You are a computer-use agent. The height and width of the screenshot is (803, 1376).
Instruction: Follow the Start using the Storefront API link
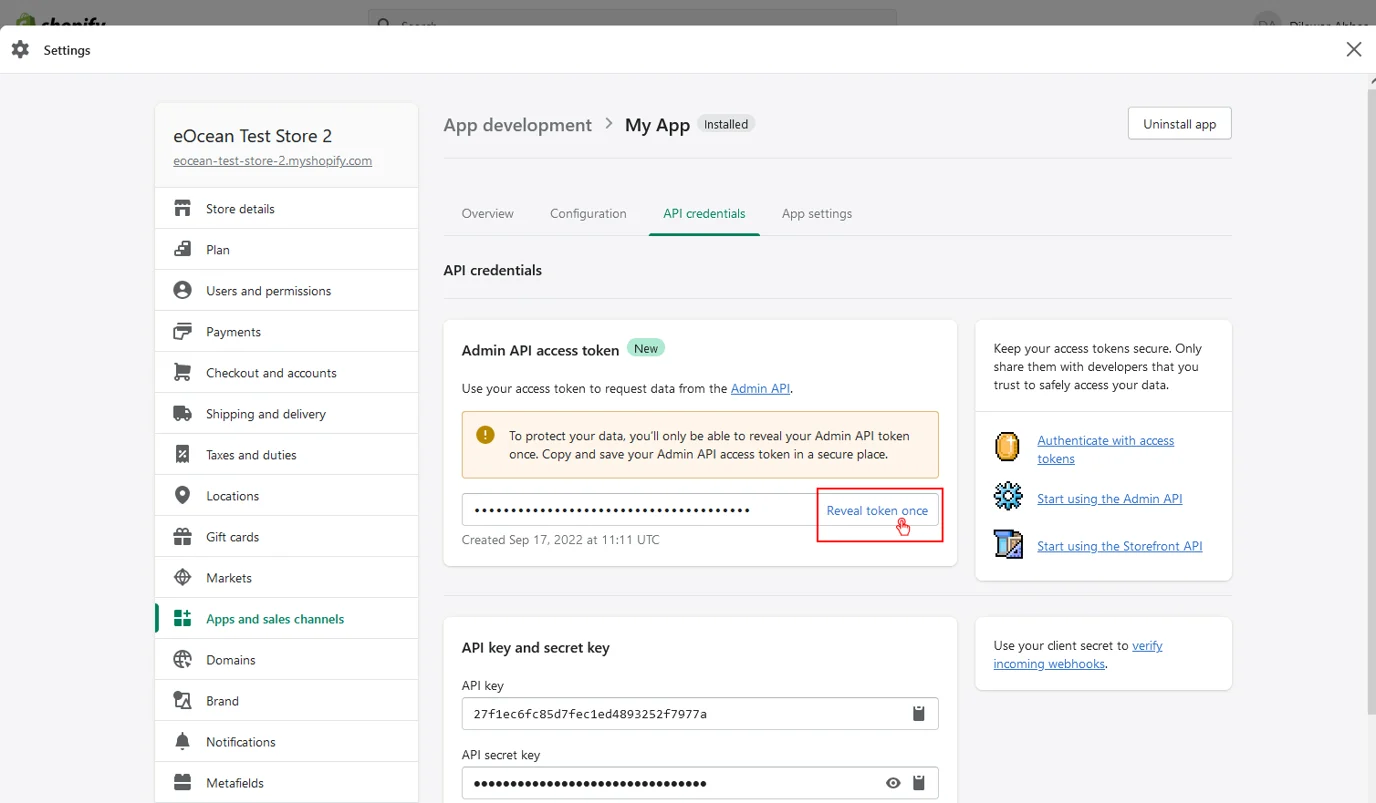1119,546
